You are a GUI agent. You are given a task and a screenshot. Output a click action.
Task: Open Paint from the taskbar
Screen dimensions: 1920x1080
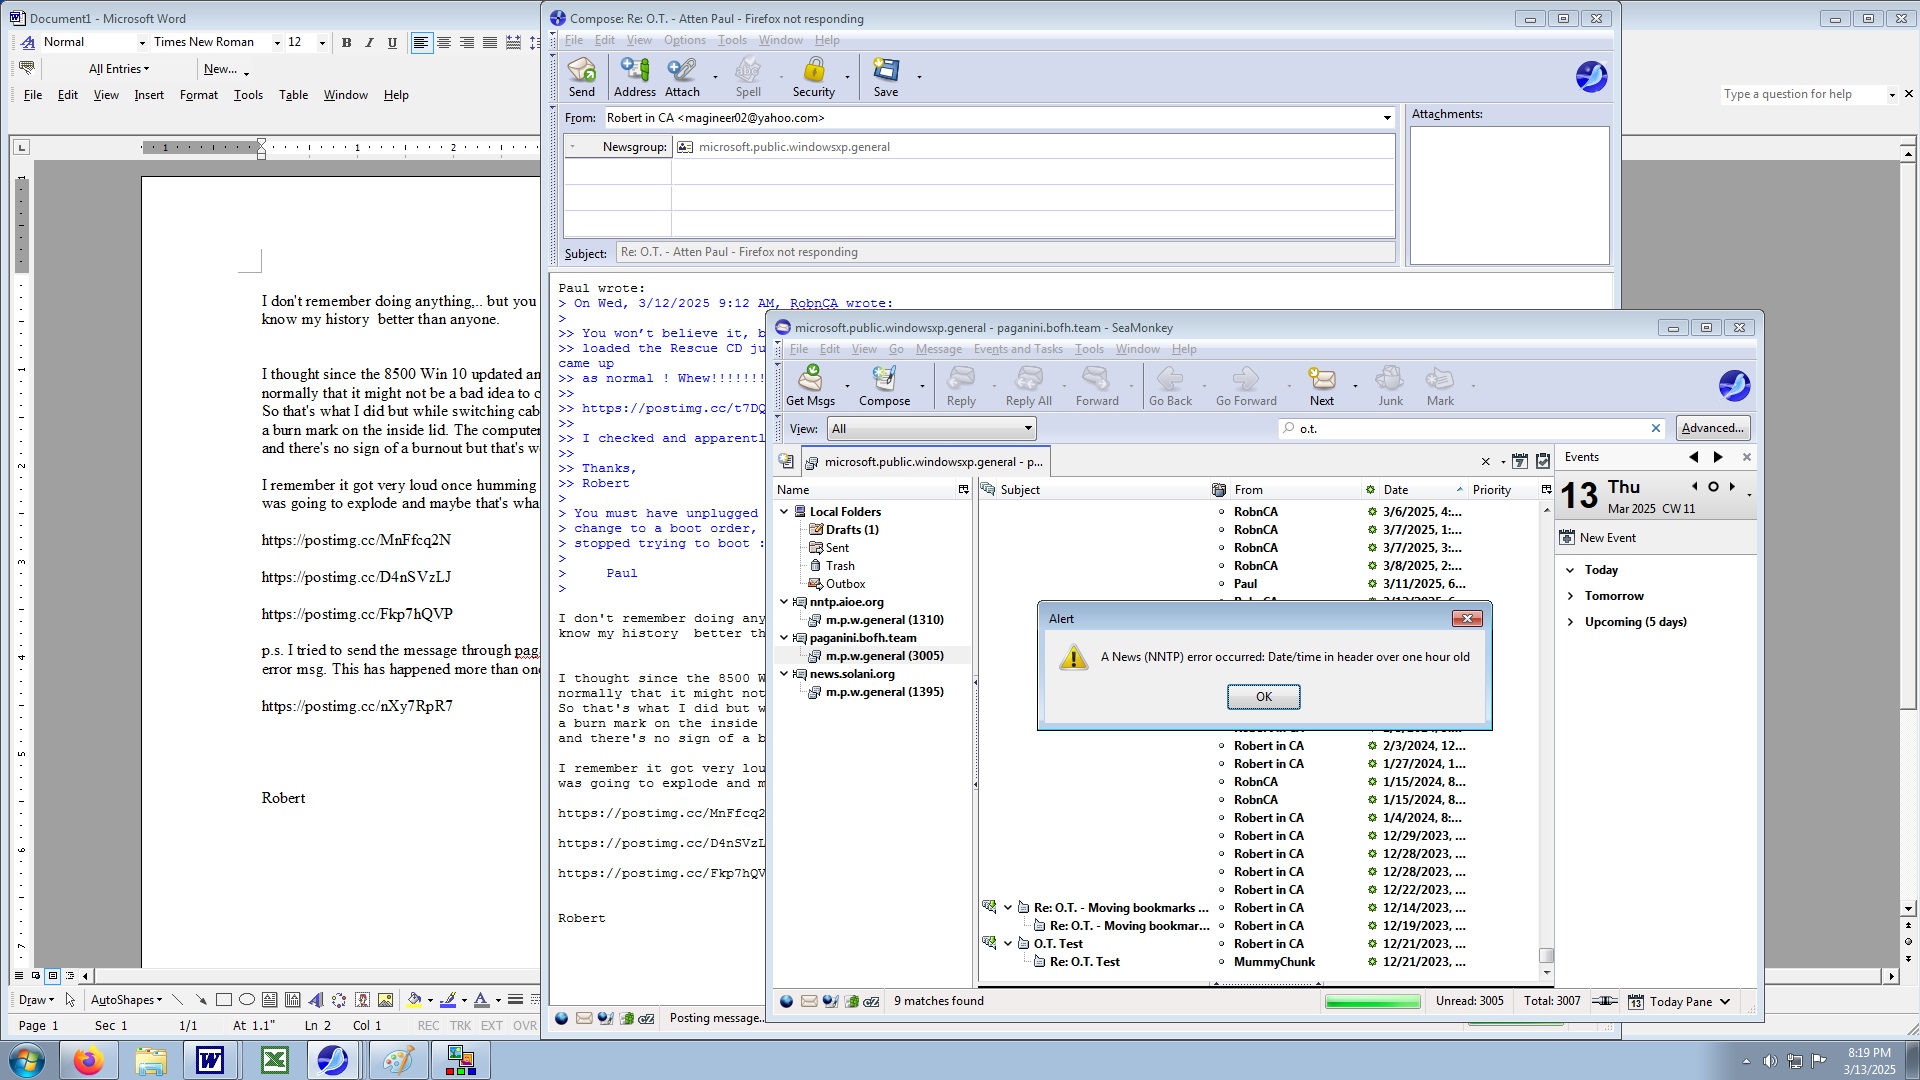pyautogui.click(x=398, y=1060)
